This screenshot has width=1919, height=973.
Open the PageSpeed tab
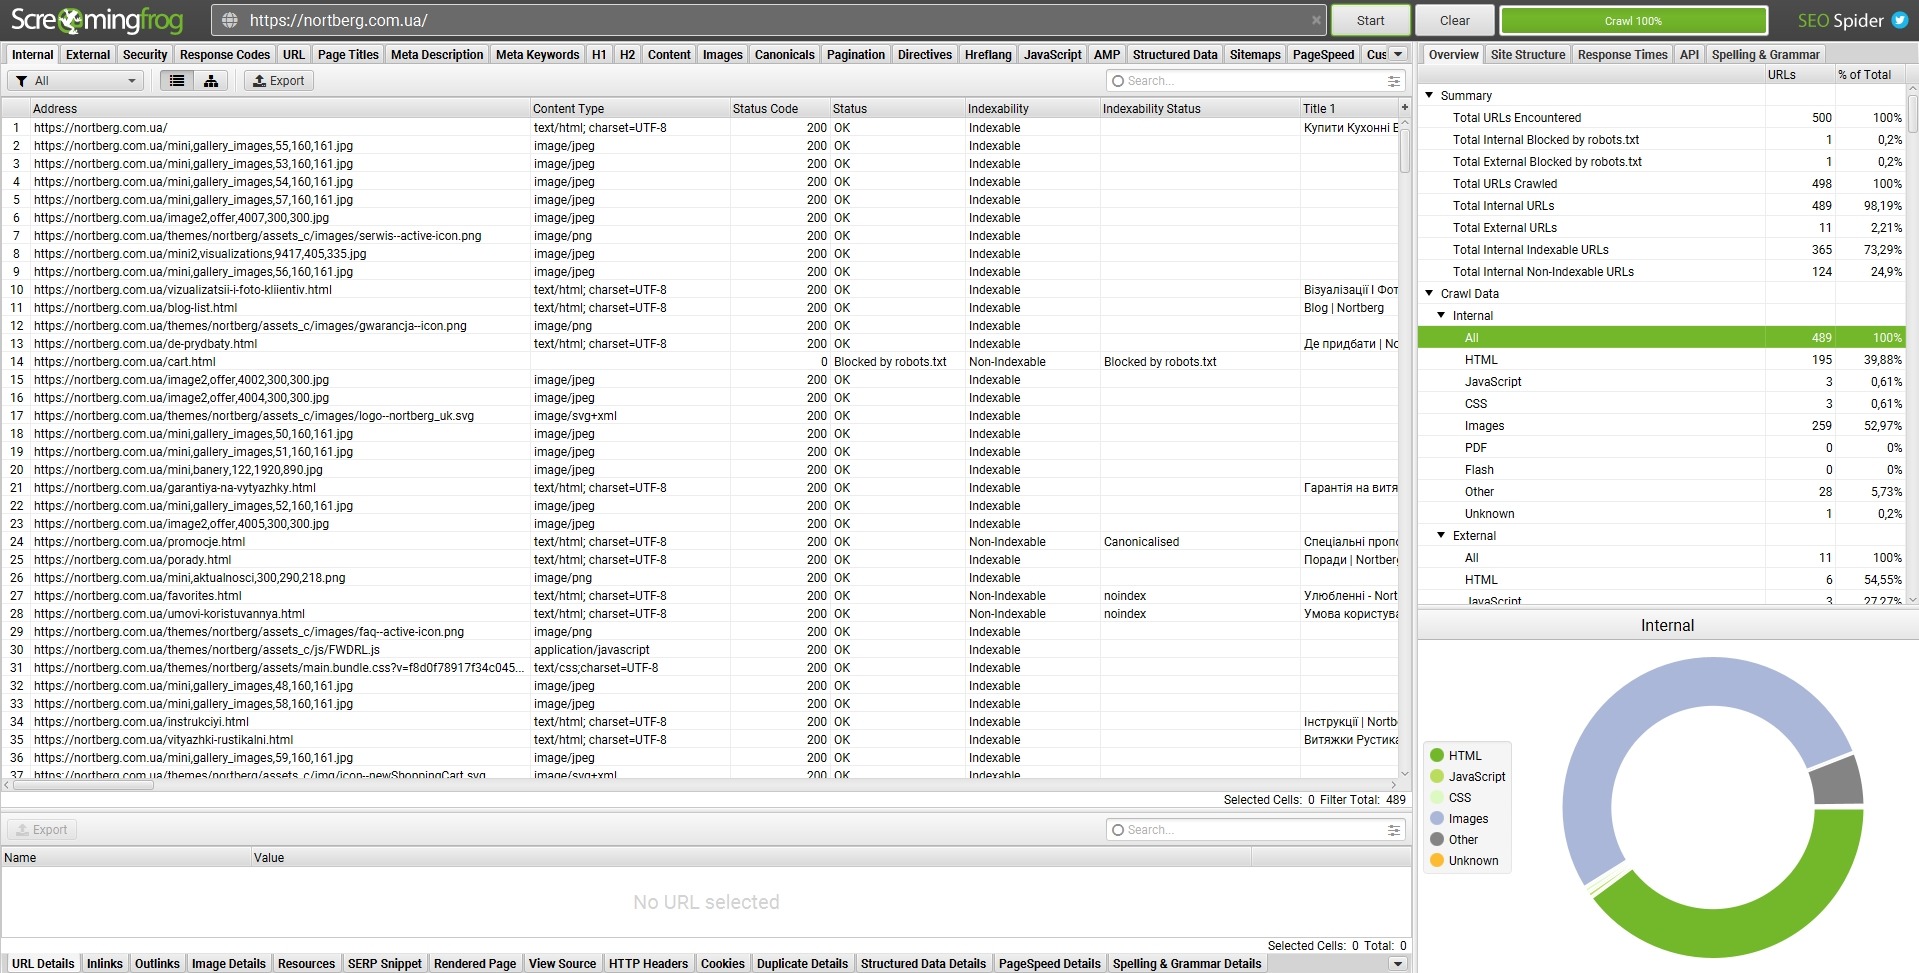point(1323,54)
